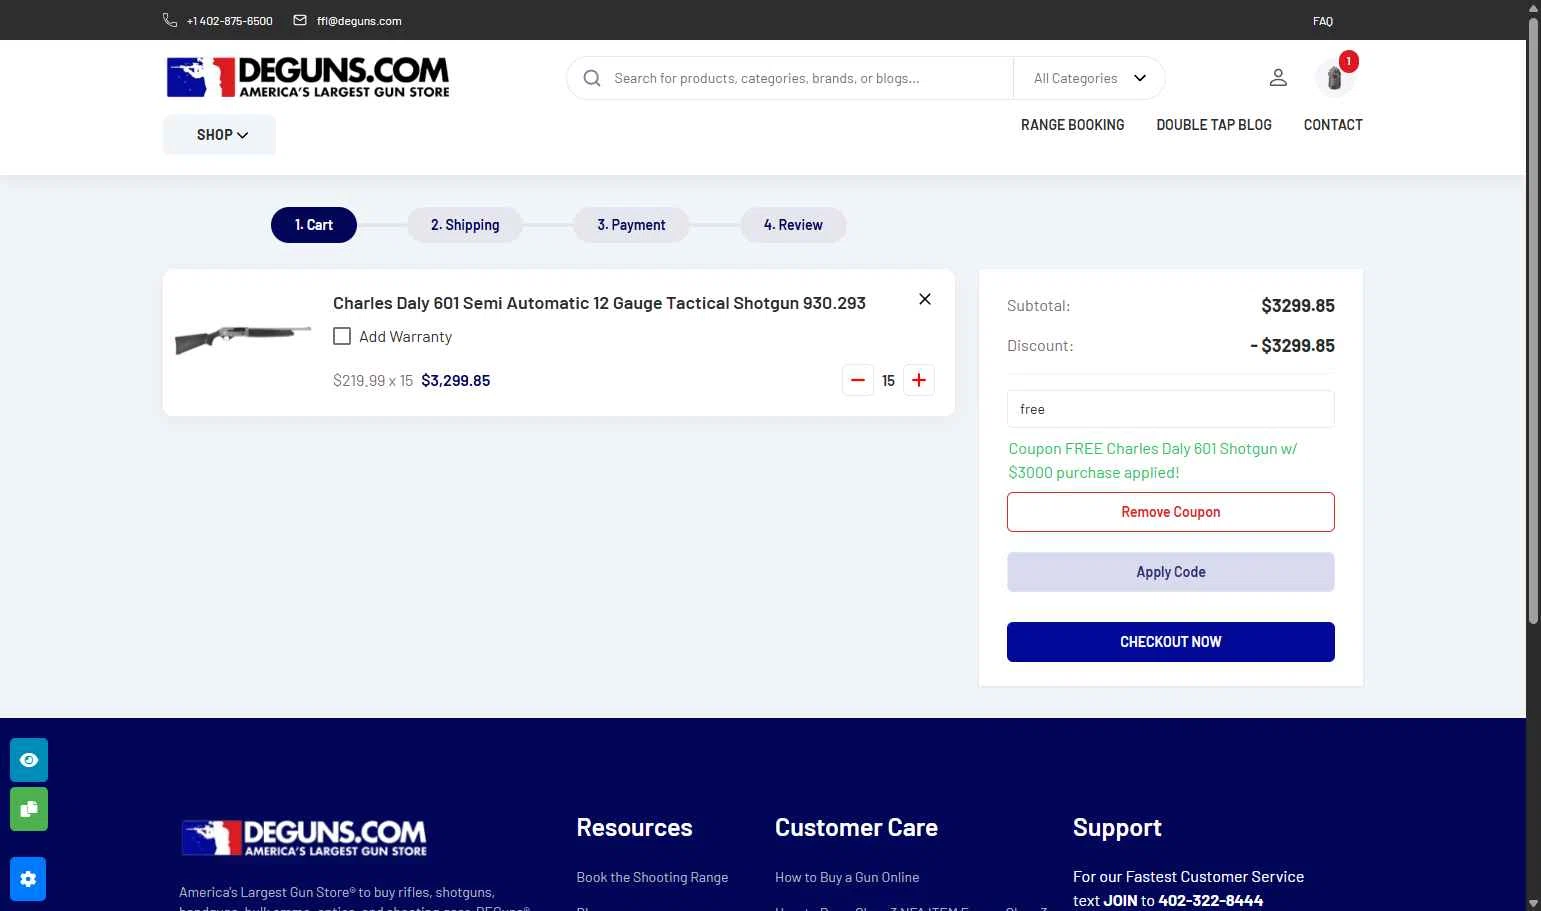This screenshot has width=1541, height=911.
Task: Click the Customer Care footer heading
Action: [856, 828]
